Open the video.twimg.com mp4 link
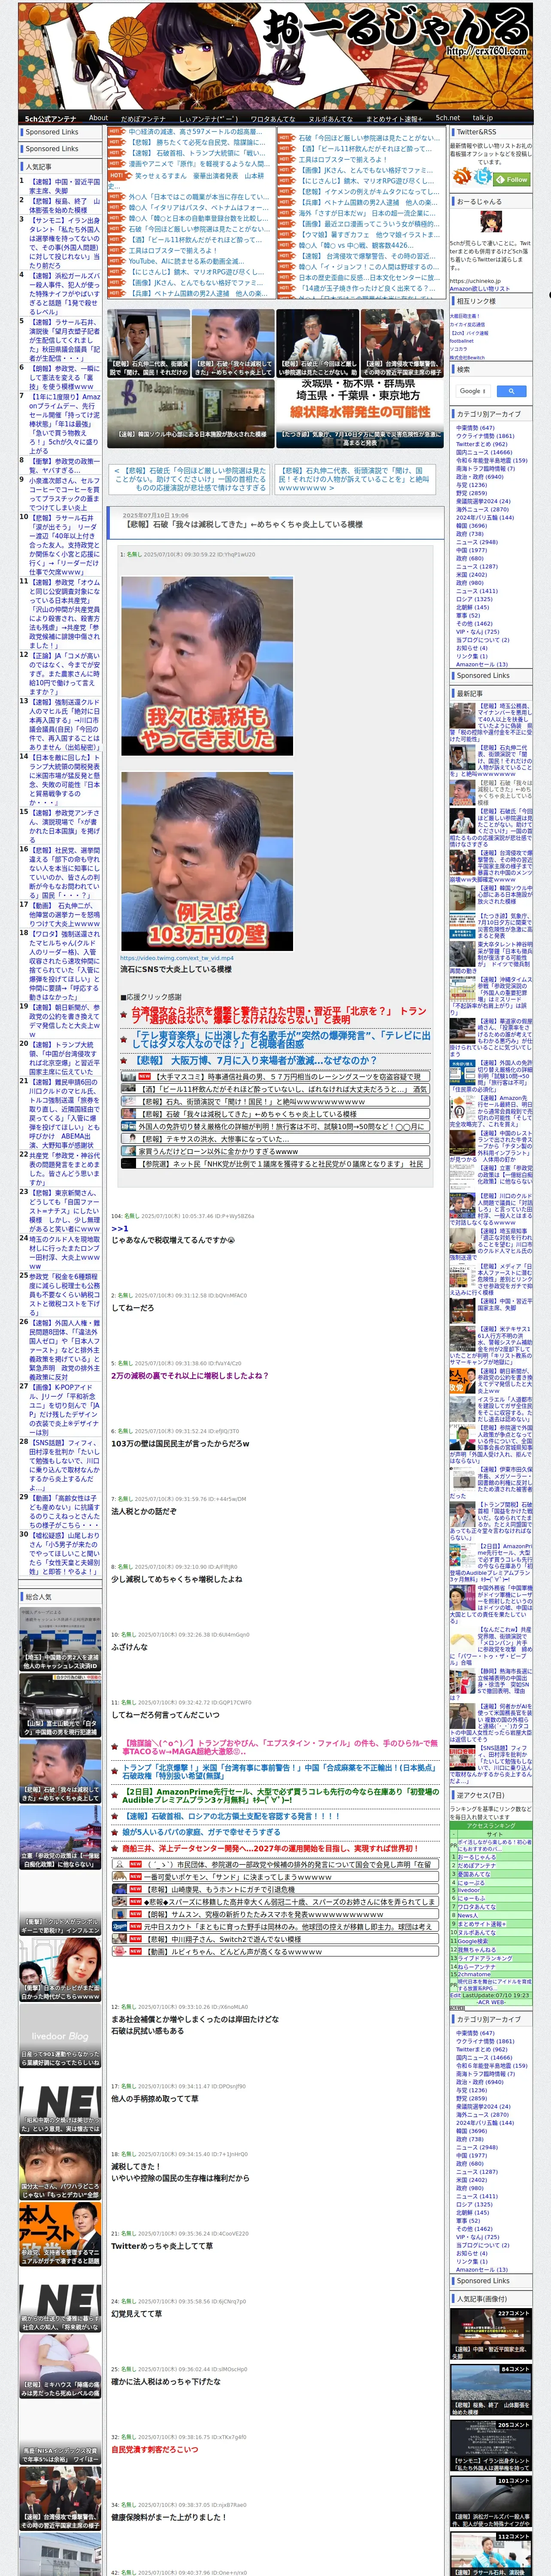The width and height of the screenshot is (551, 2576). tap(177, 958)
